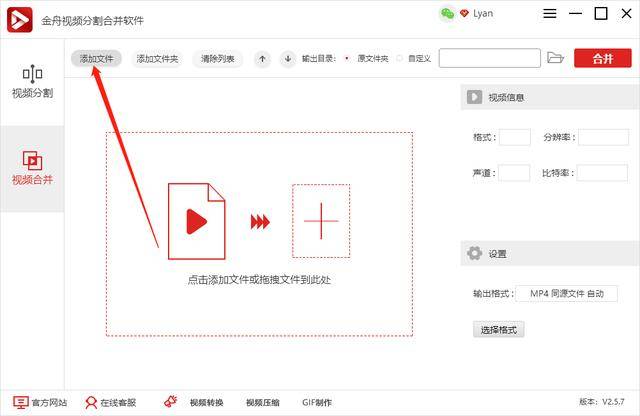Open the 输出格式 MP4 format field
Image resolution: width=640 pixels, height=416 pixels.
tap(567, 294)
